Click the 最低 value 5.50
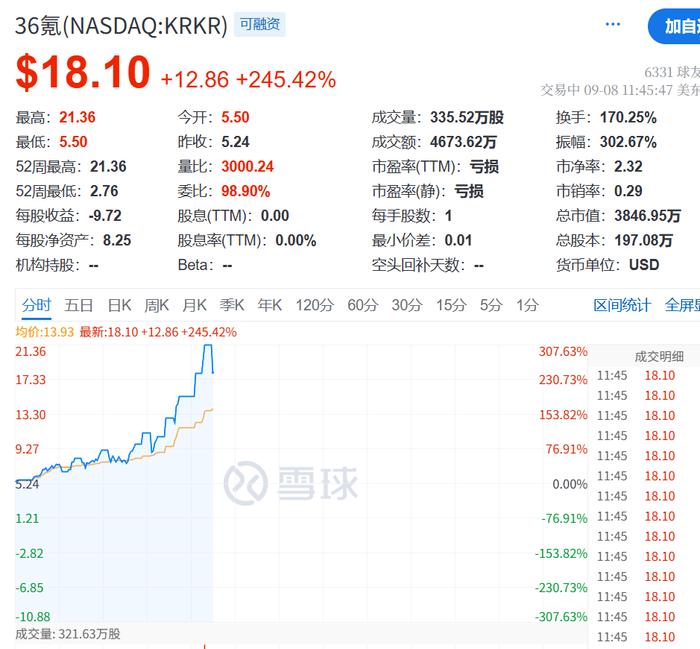Viewport: 700px width, 649px height. tap(73, 142)
